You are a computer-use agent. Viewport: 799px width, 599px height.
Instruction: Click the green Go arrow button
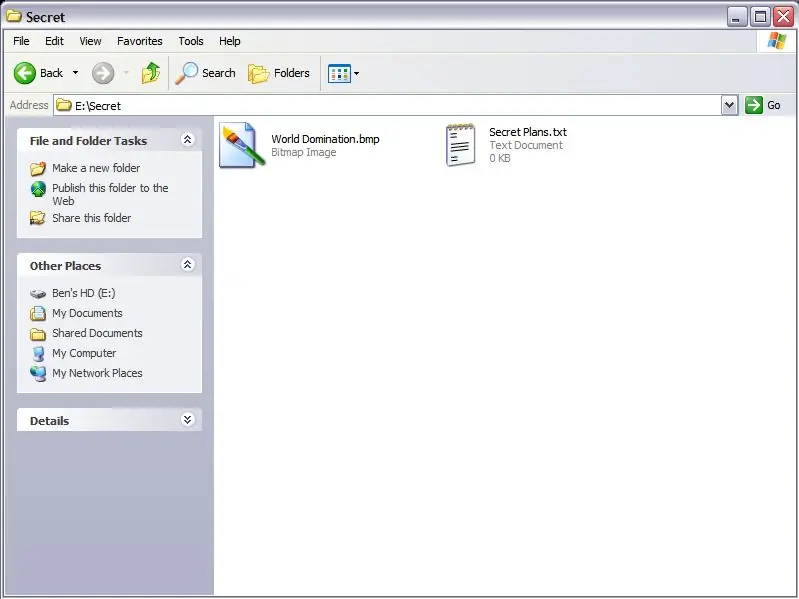click(754, 105)
